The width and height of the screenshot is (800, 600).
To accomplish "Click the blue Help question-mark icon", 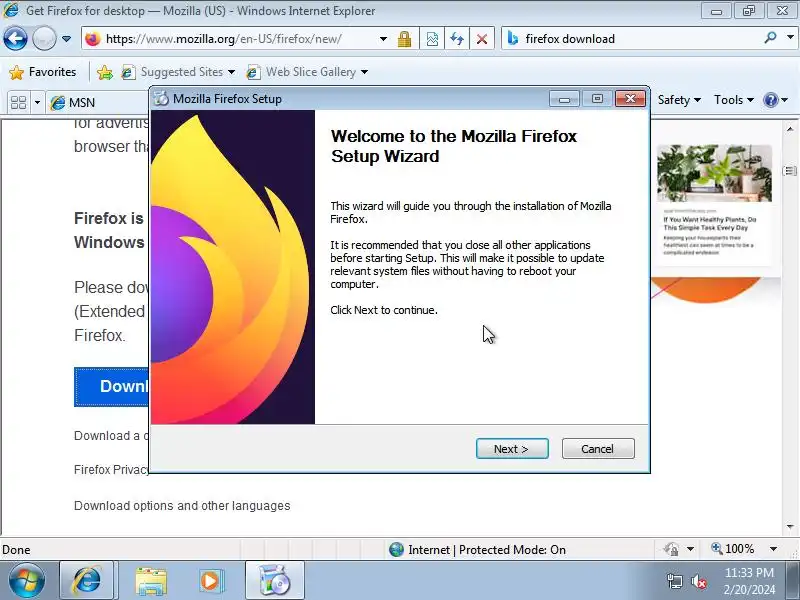I will tap(770, 100).
